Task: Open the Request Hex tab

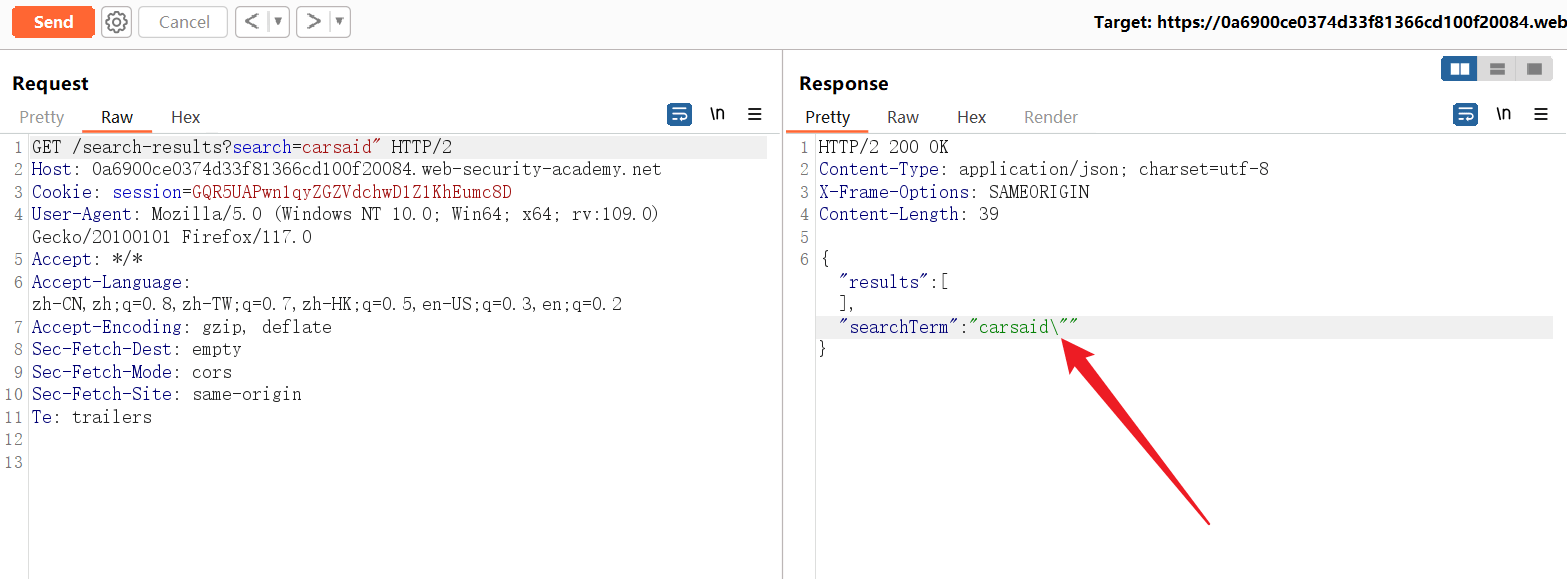Action: 185,117
